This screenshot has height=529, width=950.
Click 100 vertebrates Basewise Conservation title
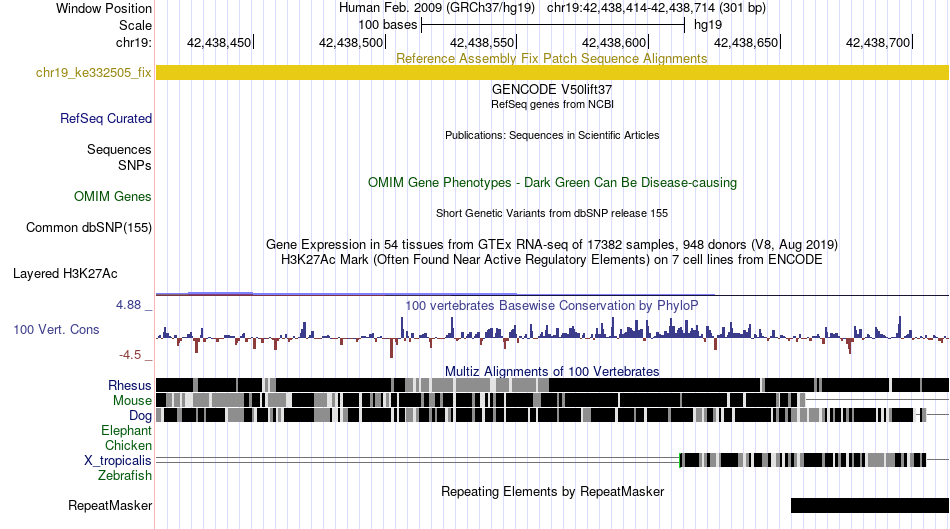click(551, 305)
